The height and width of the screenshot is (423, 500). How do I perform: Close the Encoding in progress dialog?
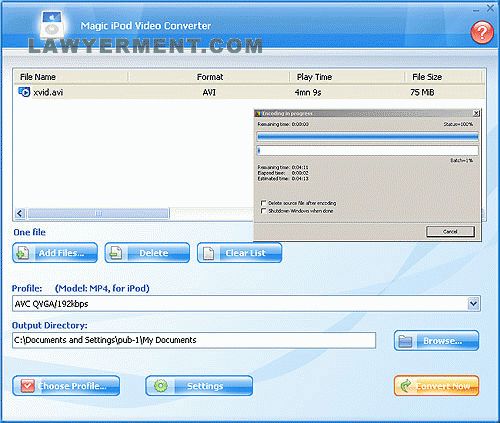pyautogui.click(x=476, y=113)
